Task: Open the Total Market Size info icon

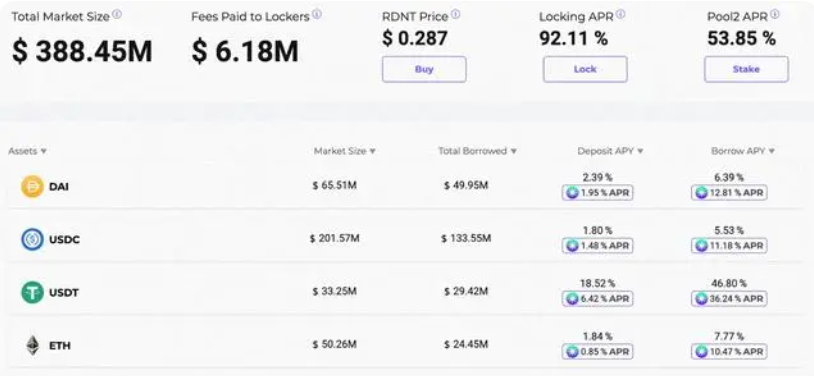Action: [x=117, y=15]
